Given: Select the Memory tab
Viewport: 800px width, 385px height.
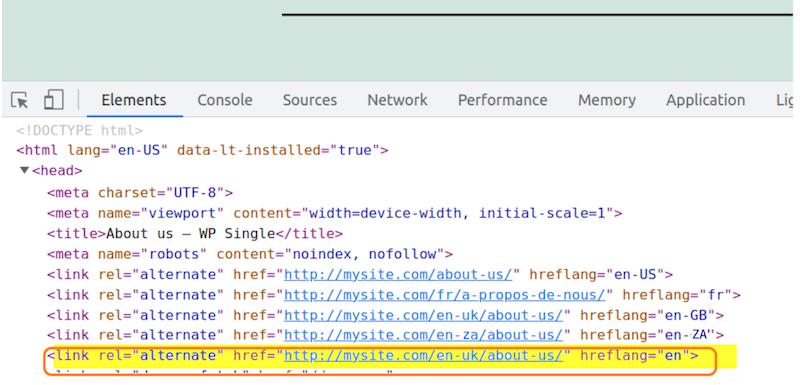Looking at the screenshot, I should pyautogui.click(x=607, y=100).
